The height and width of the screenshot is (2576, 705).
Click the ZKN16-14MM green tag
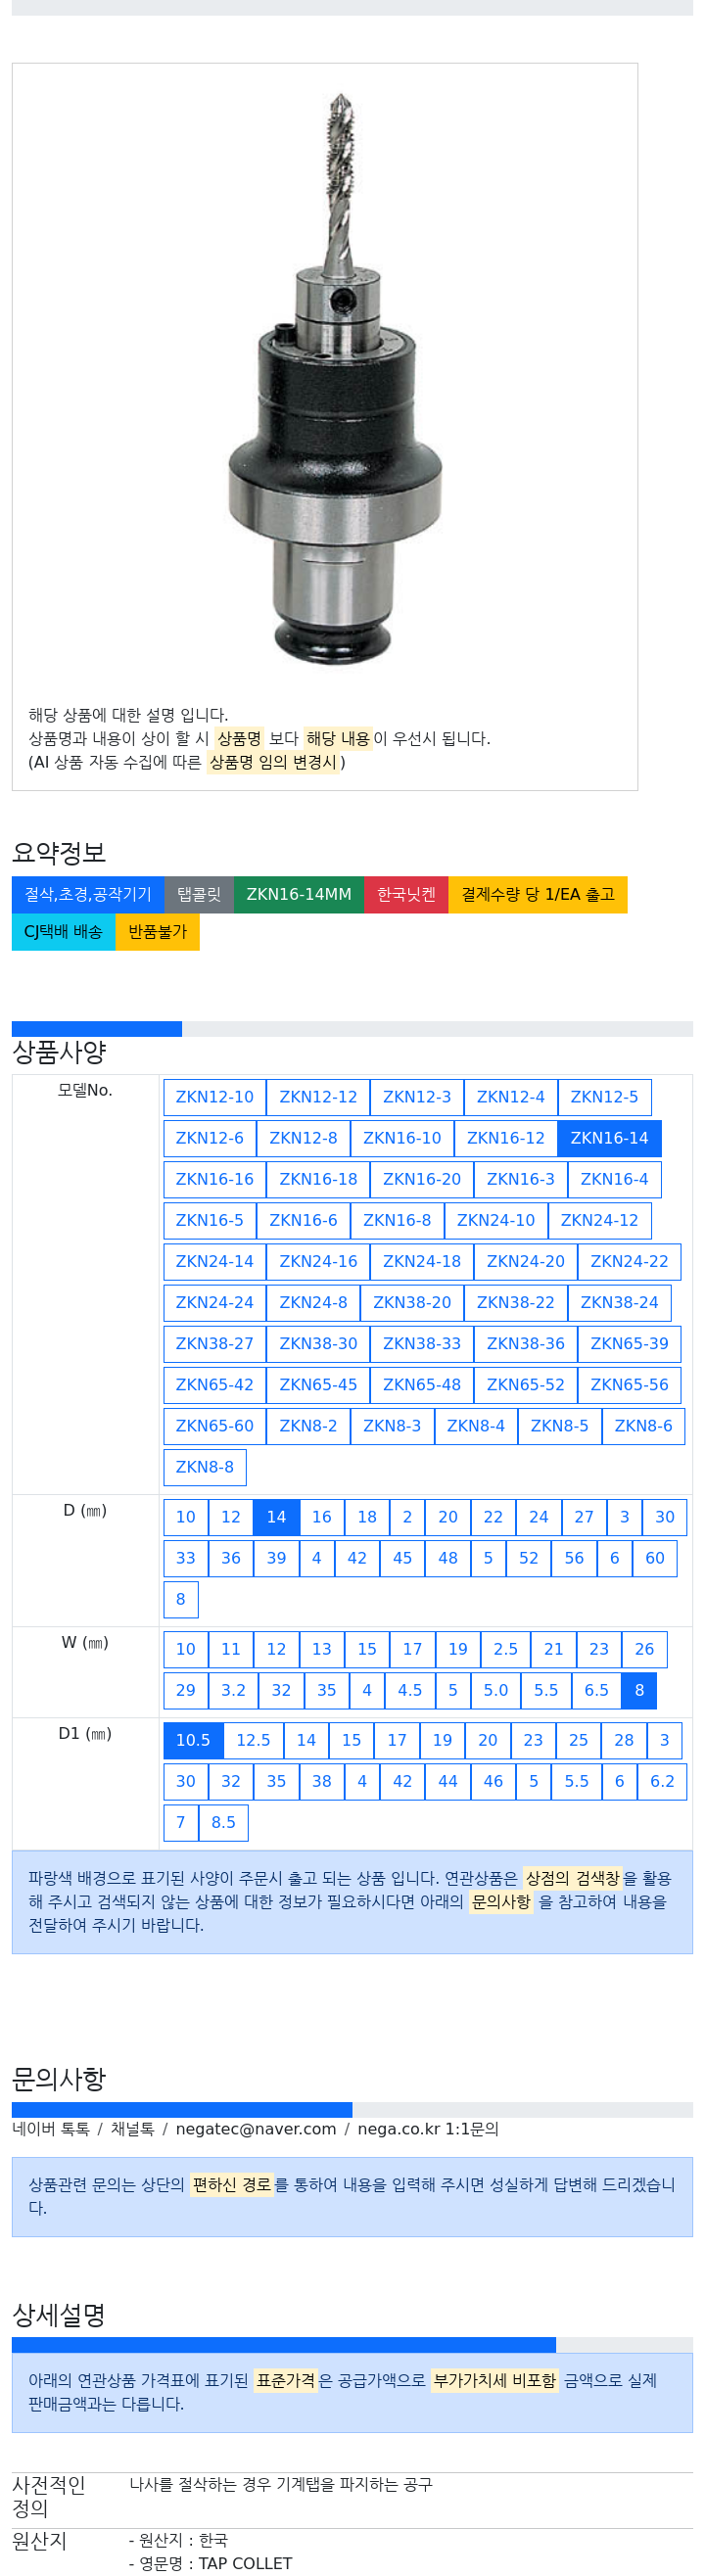(x=299, y=894)
